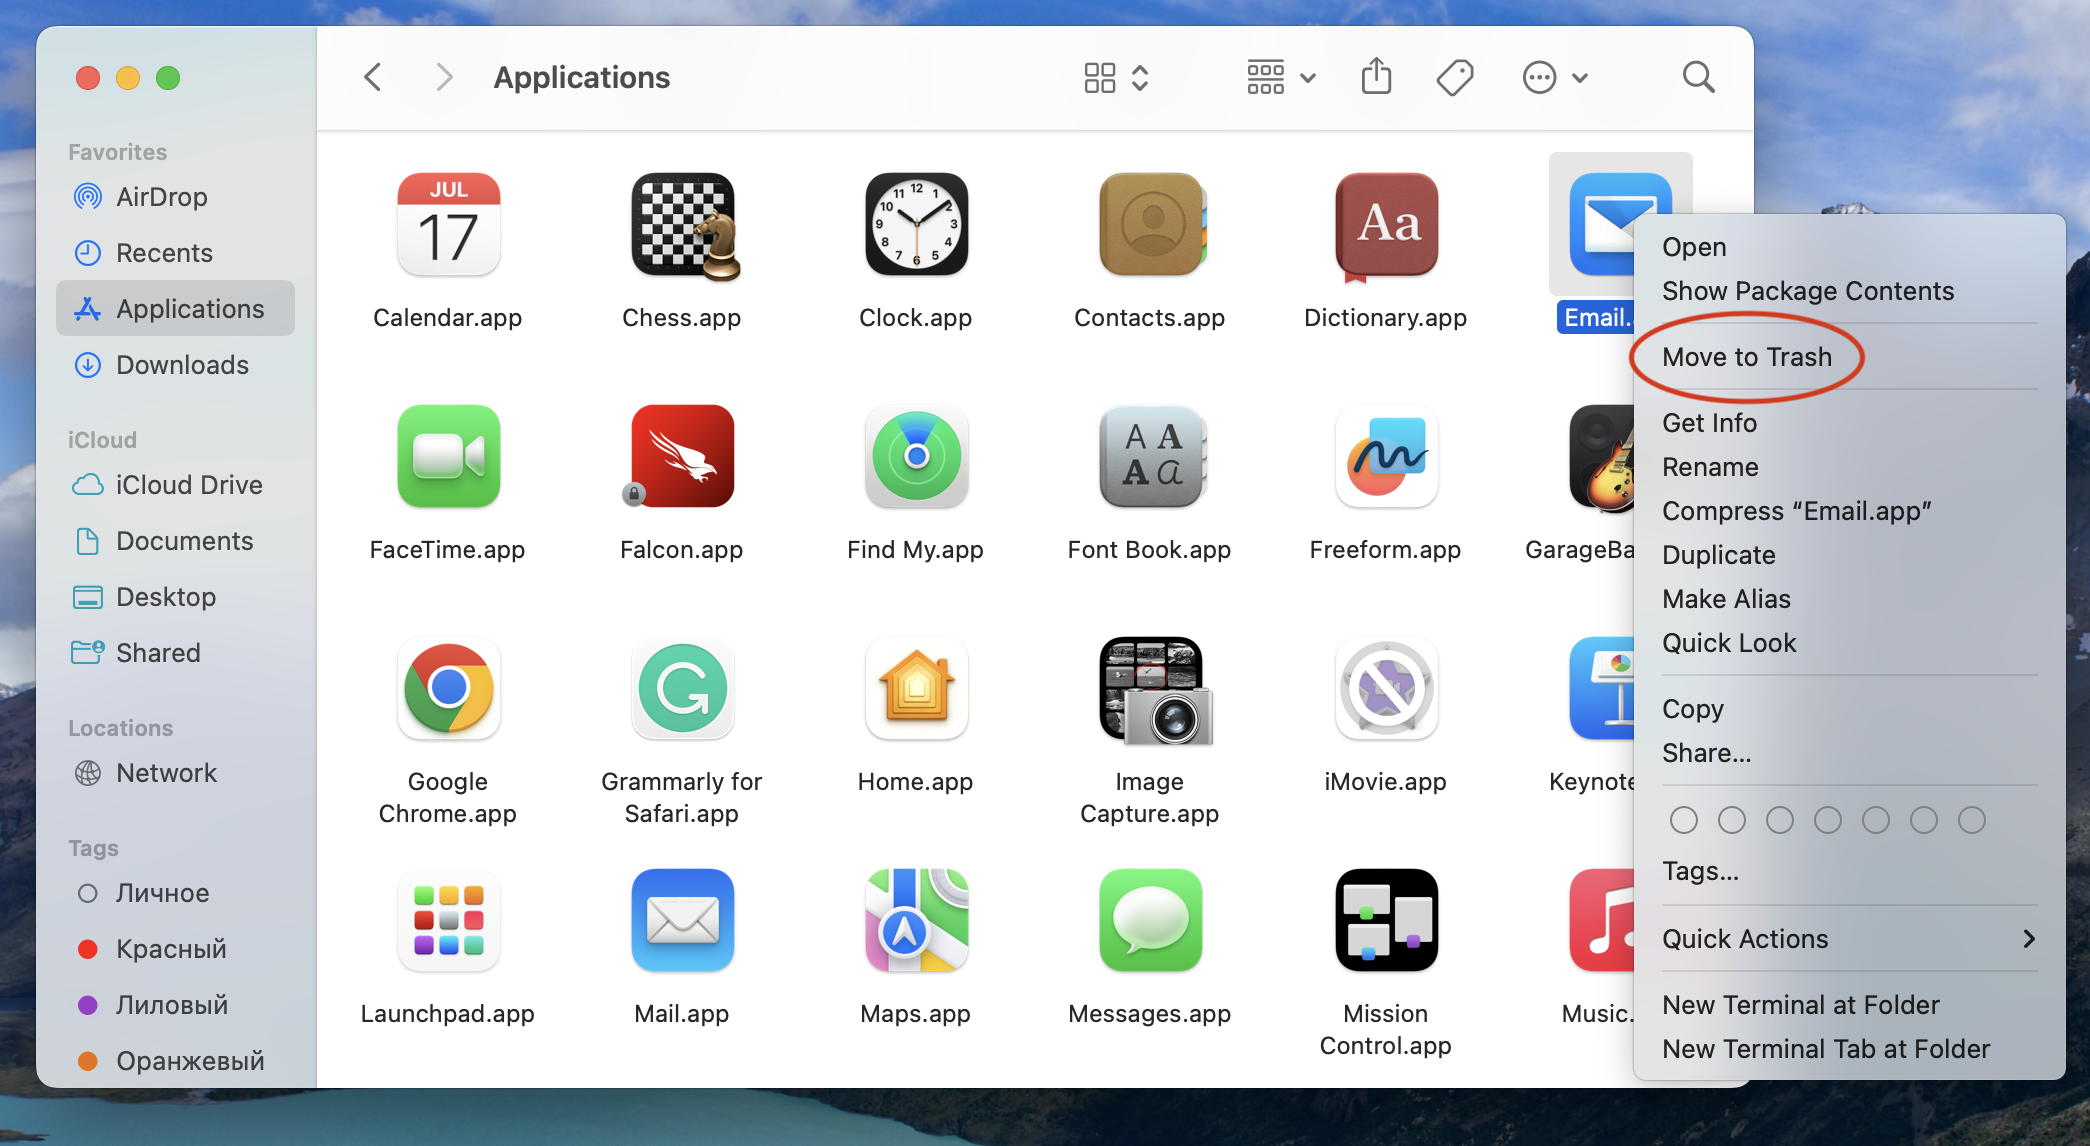2090x1146 pixels.
Task: Open Documents in sidebar
Action: tap(175, 541)
